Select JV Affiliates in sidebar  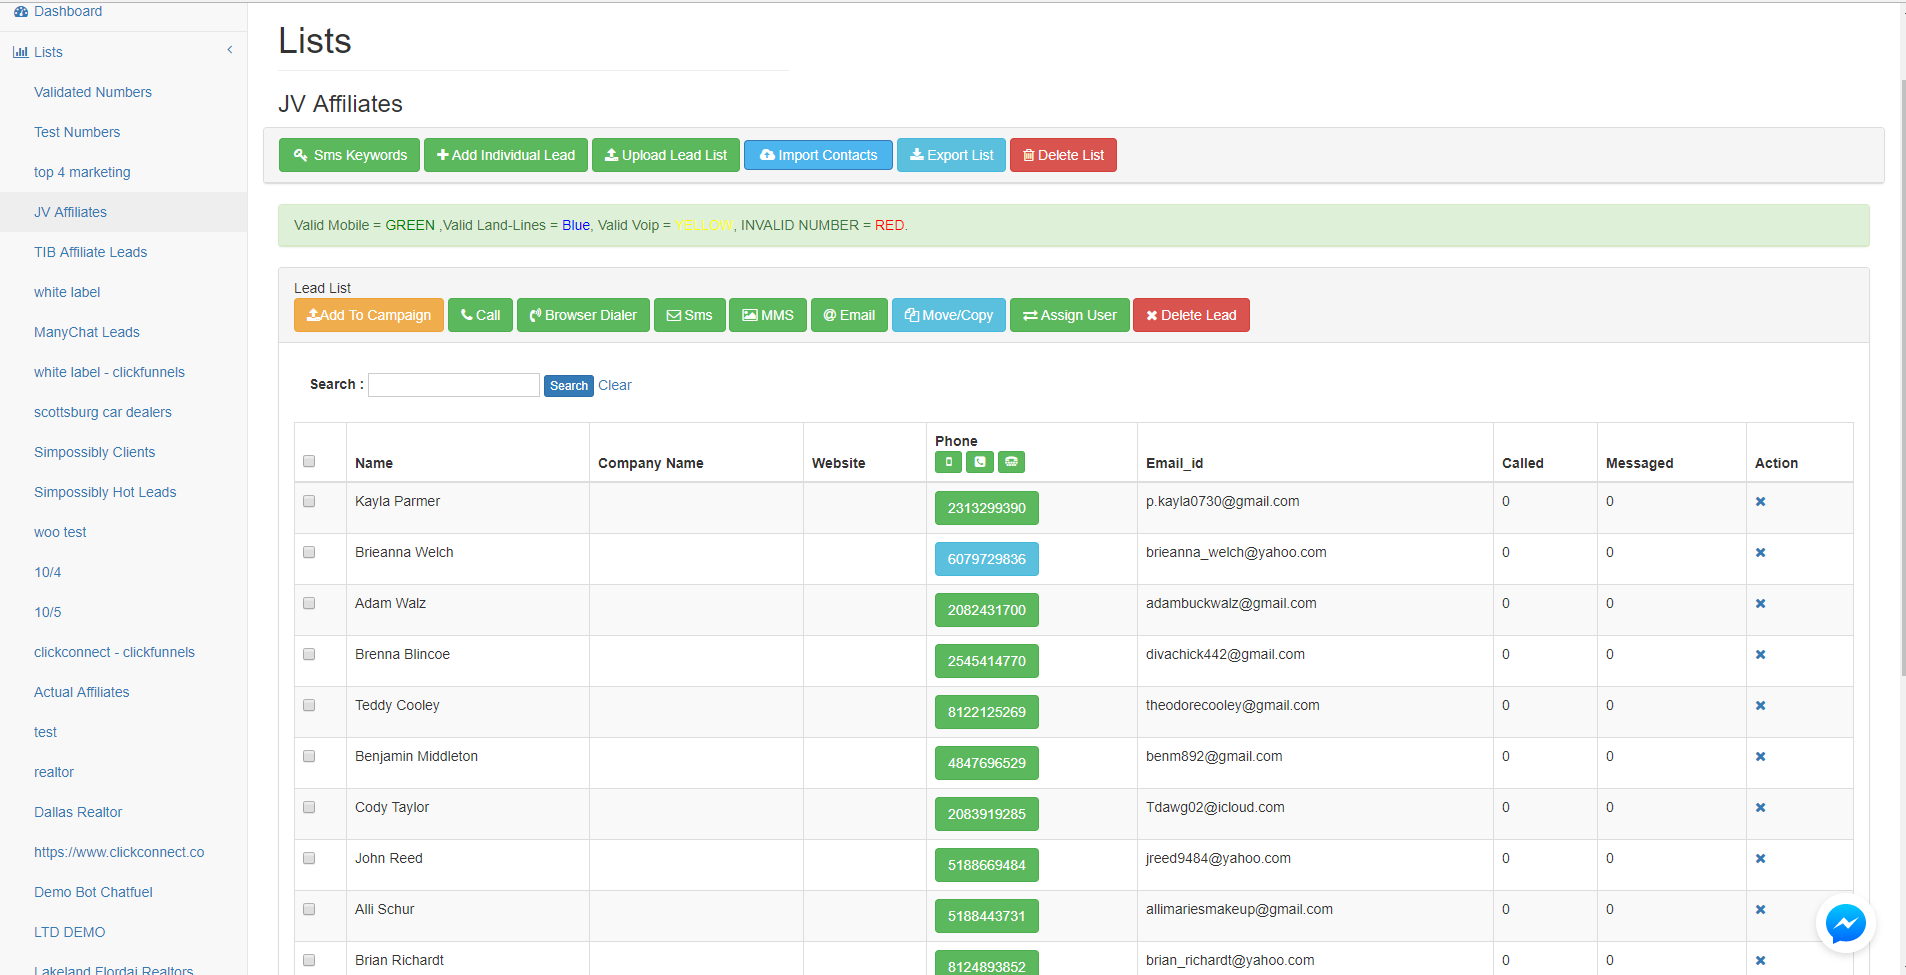(x=70, y=212)
